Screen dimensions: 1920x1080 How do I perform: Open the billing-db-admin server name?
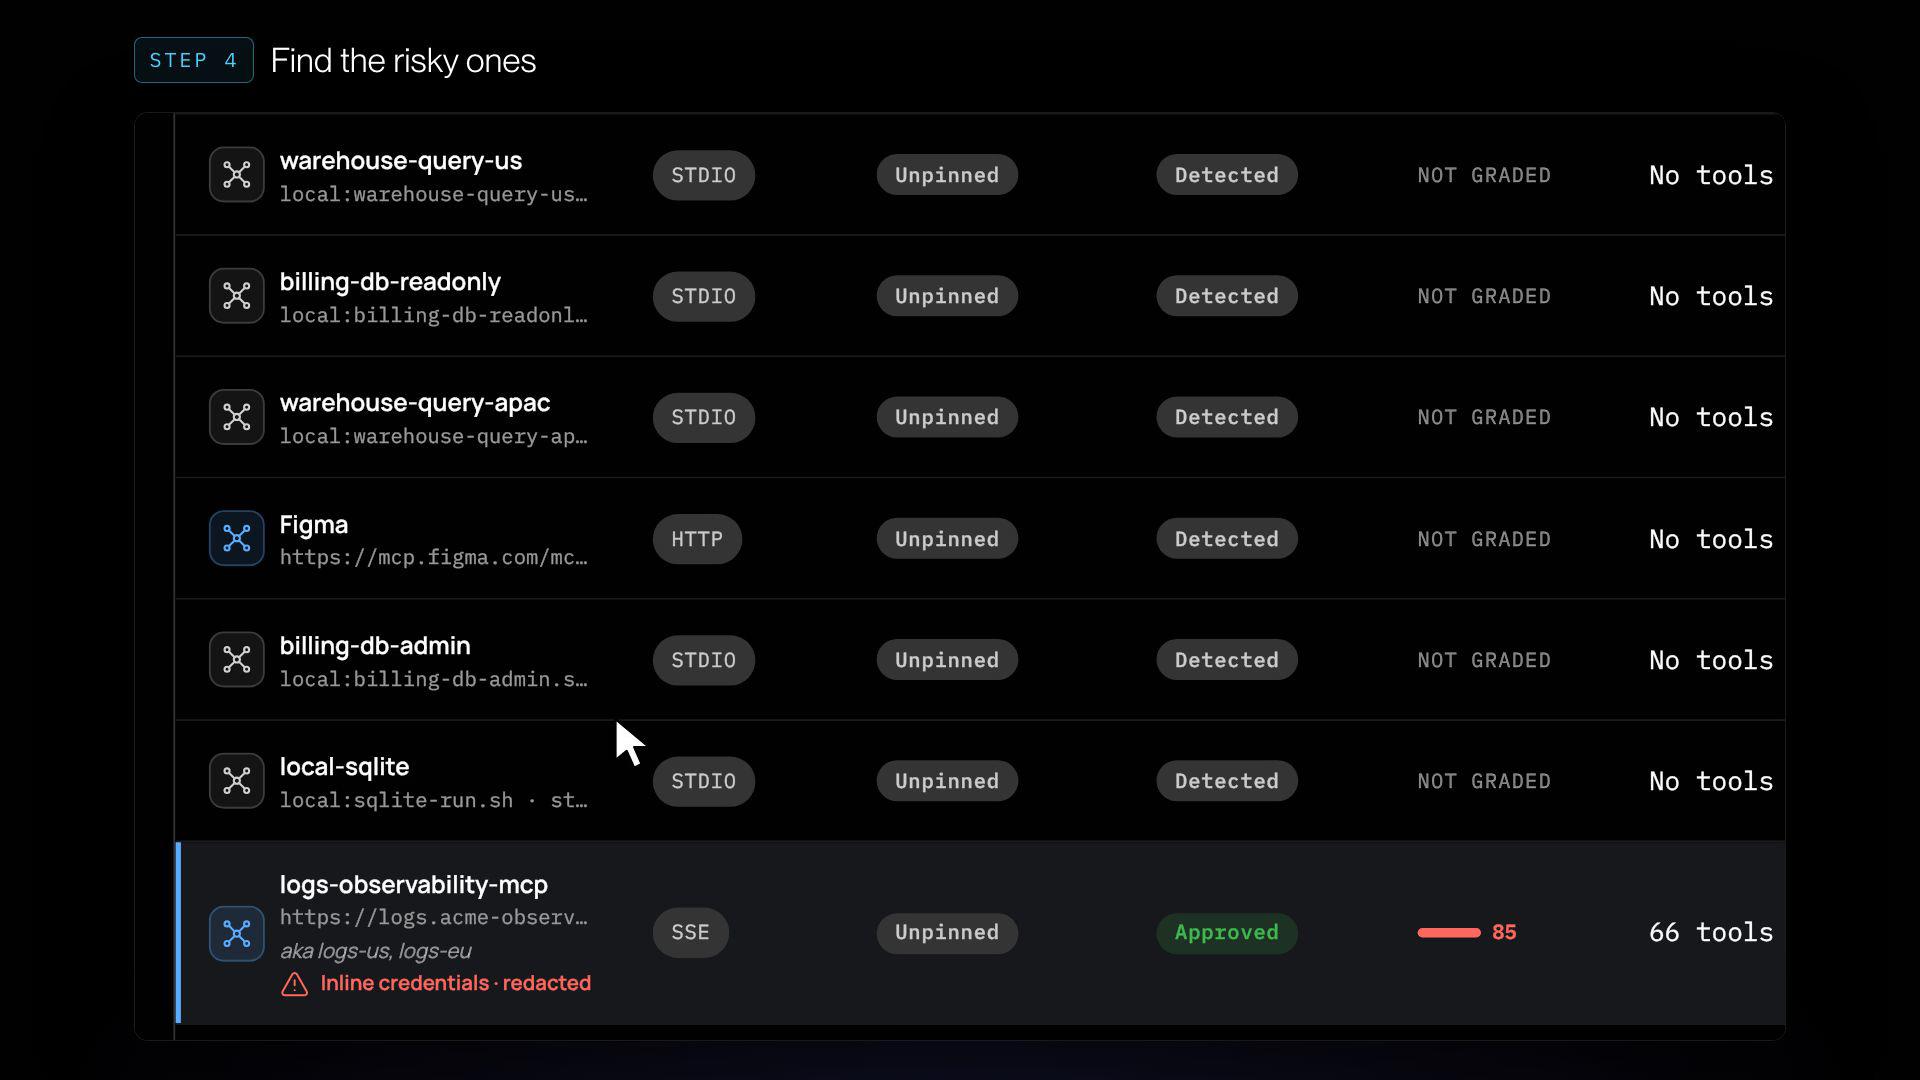[375, 646]
